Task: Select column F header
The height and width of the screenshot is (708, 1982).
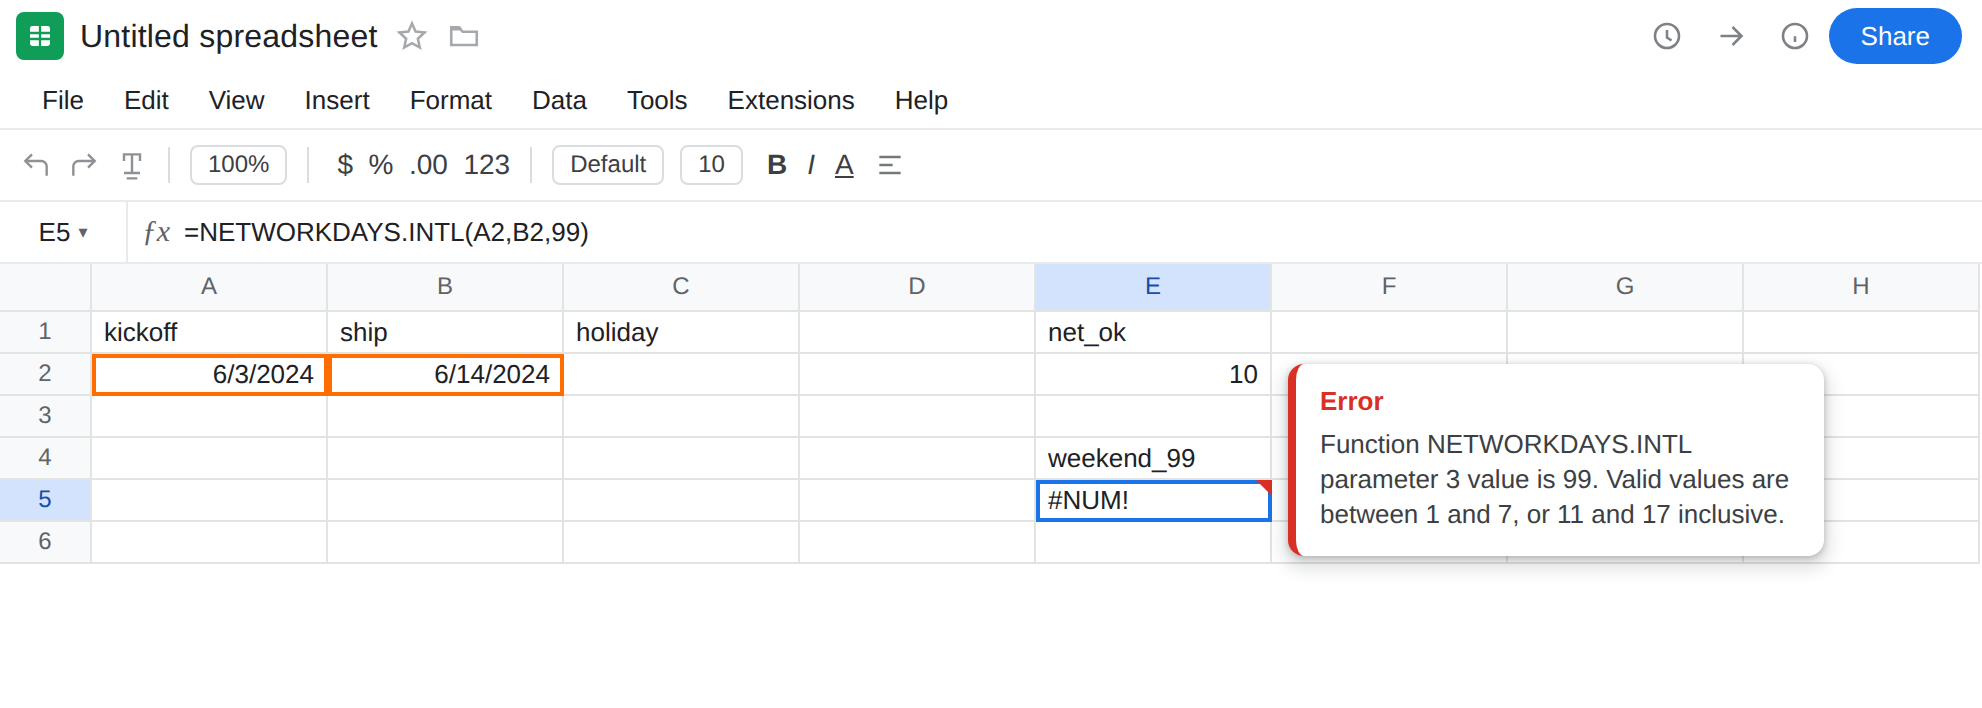Action: [1389, 286]
